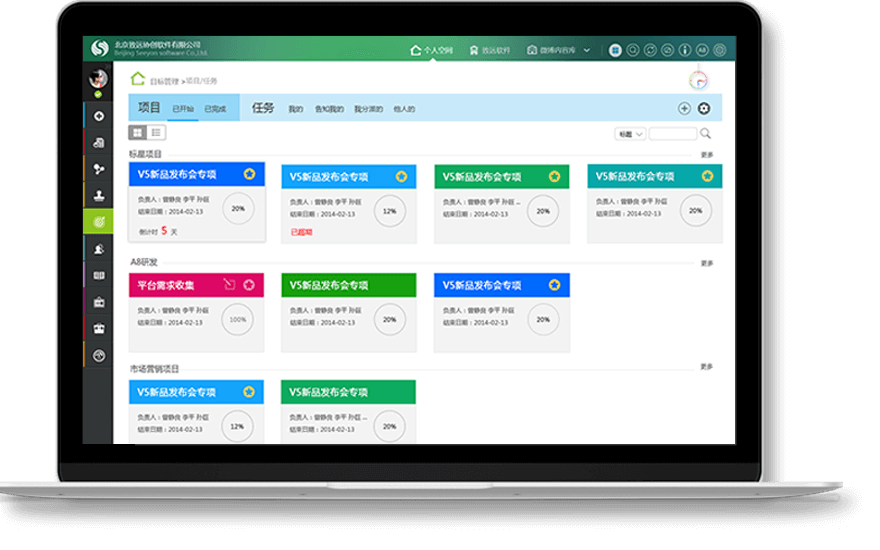Click the user avatar at sidebar top
Screen dimensions: 880x550
point(98,79)
